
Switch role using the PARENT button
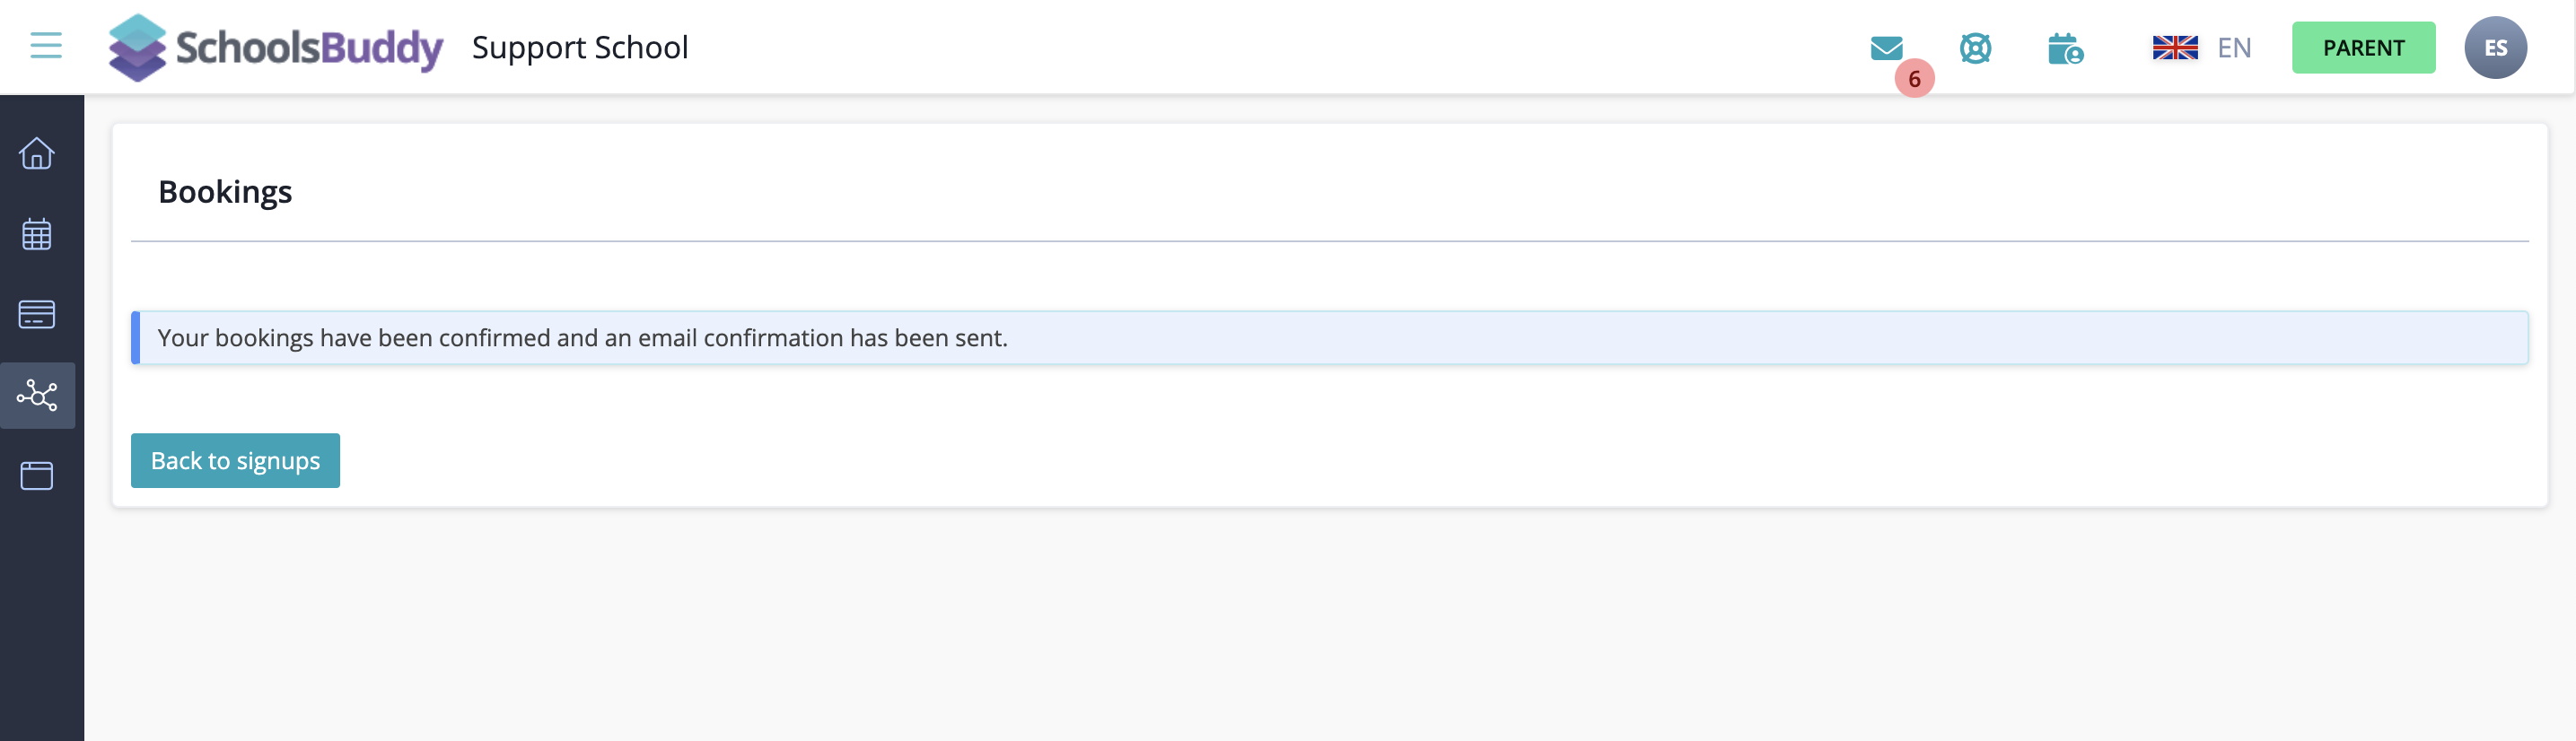point(2363,47)
